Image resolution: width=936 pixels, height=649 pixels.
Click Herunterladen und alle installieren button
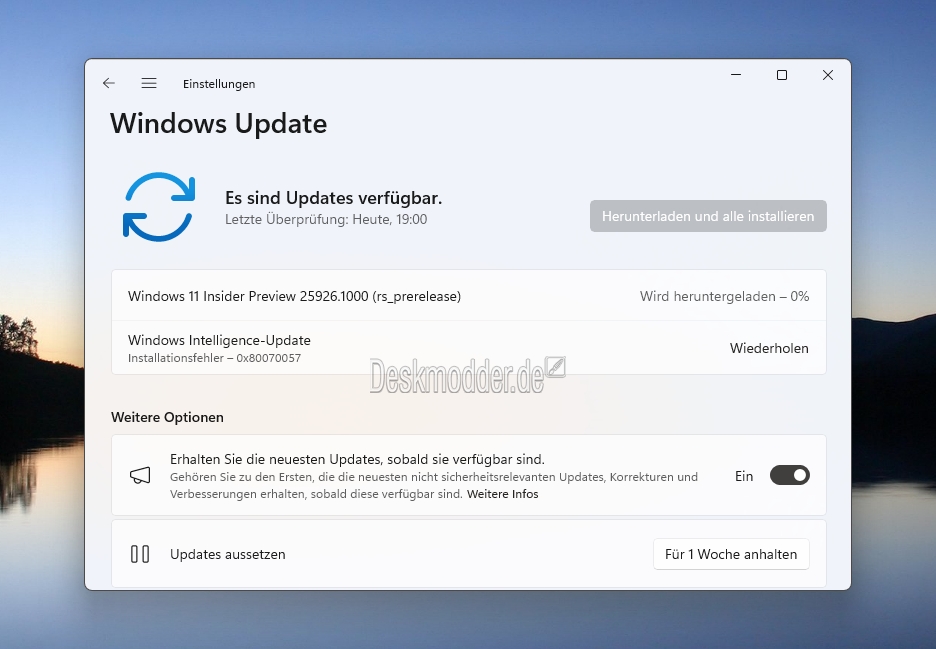708,216
